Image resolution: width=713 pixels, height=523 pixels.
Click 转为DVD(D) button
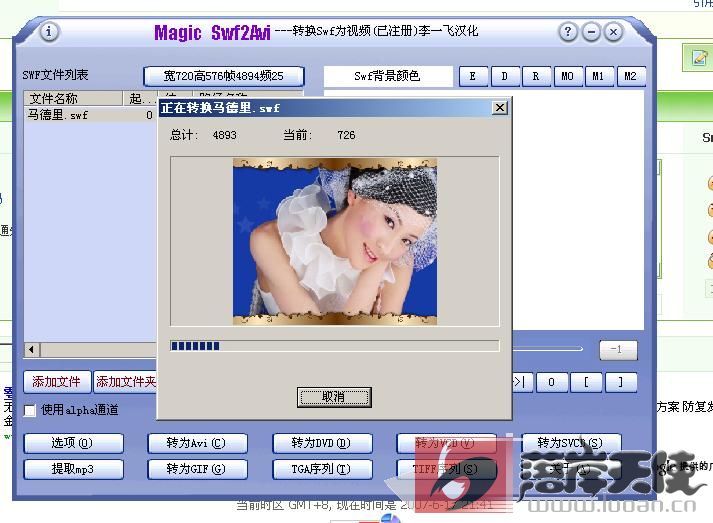(x=322, y=443)
